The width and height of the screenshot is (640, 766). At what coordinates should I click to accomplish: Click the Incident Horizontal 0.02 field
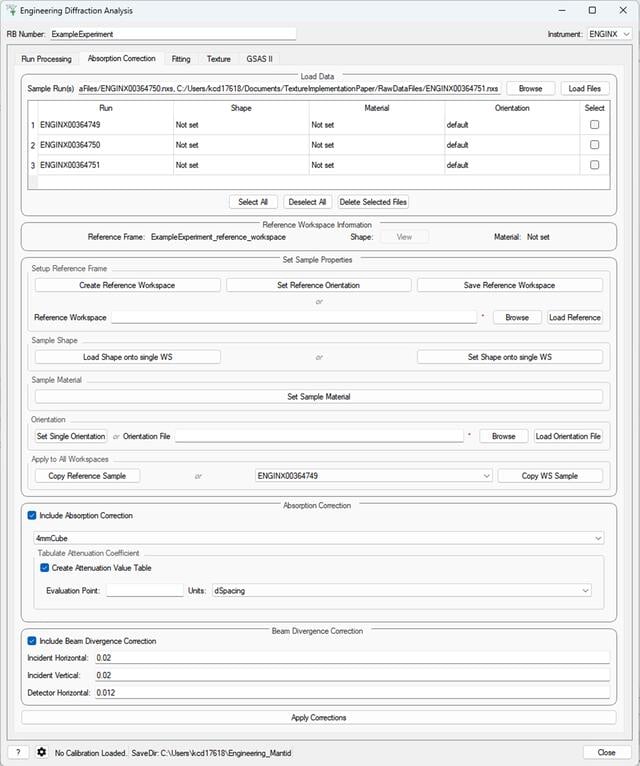click(x=352, y=658)
